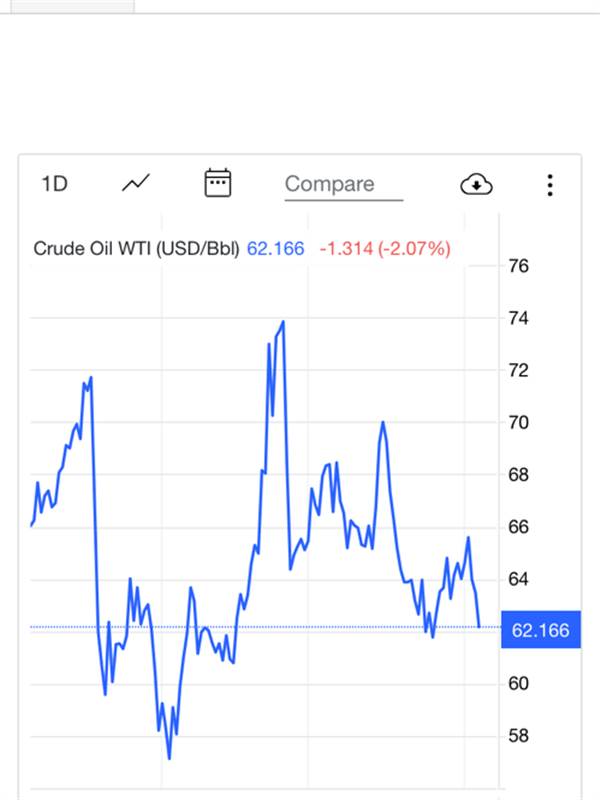Open the calendar date range picker
Screen dimensions: 600x800
click(218, 183)
